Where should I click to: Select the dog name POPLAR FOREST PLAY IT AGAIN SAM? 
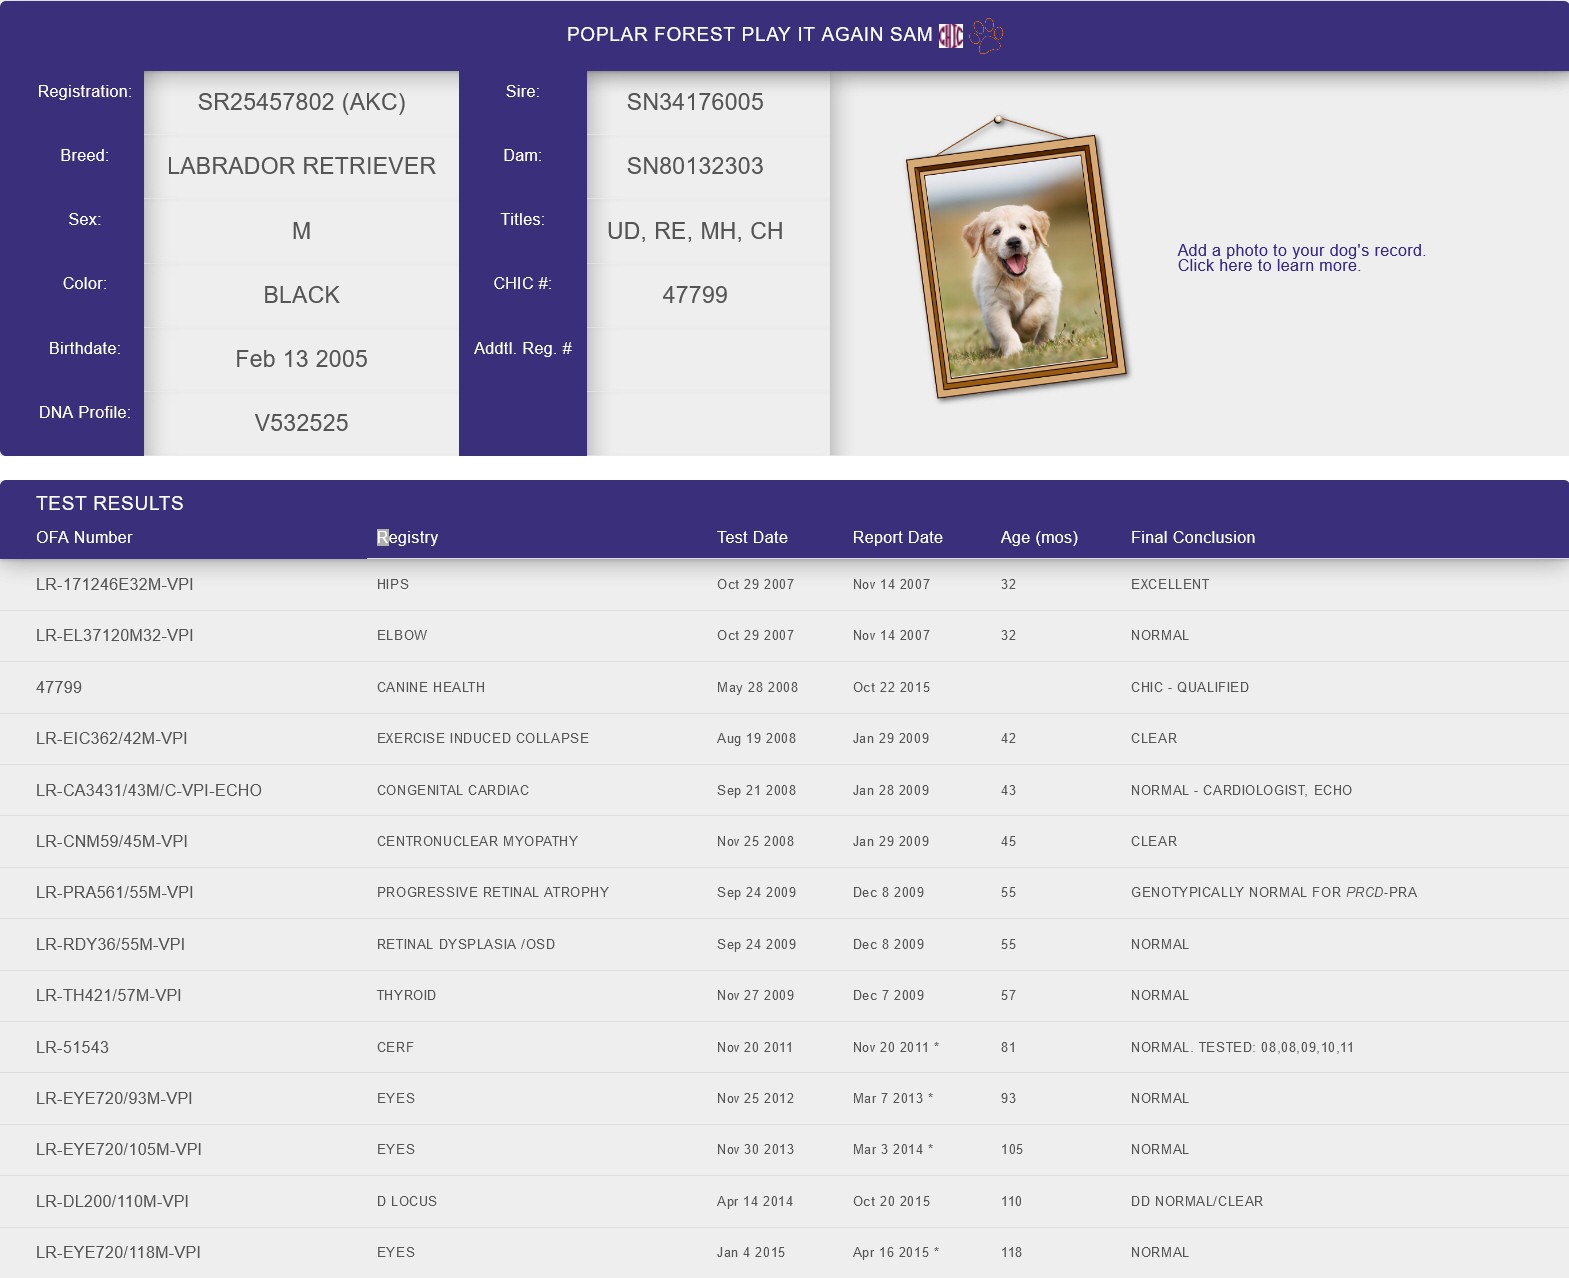[x=749, y=34]
